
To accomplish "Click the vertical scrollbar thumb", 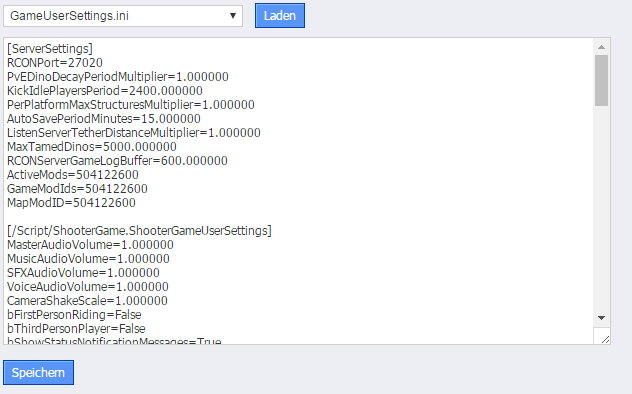I will click(x=601, y=81).
